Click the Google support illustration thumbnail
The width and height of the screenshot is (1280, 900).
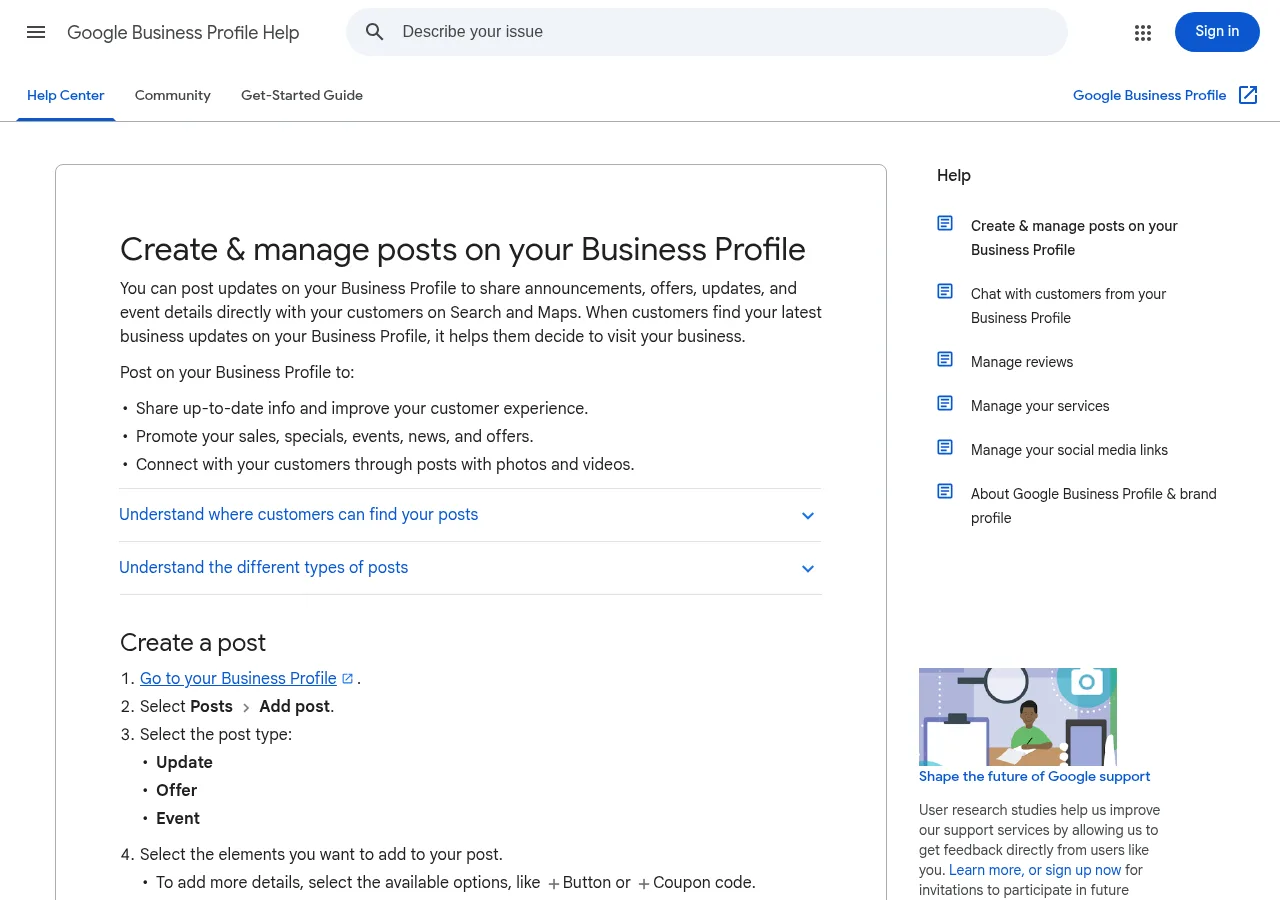point(1018,717)
